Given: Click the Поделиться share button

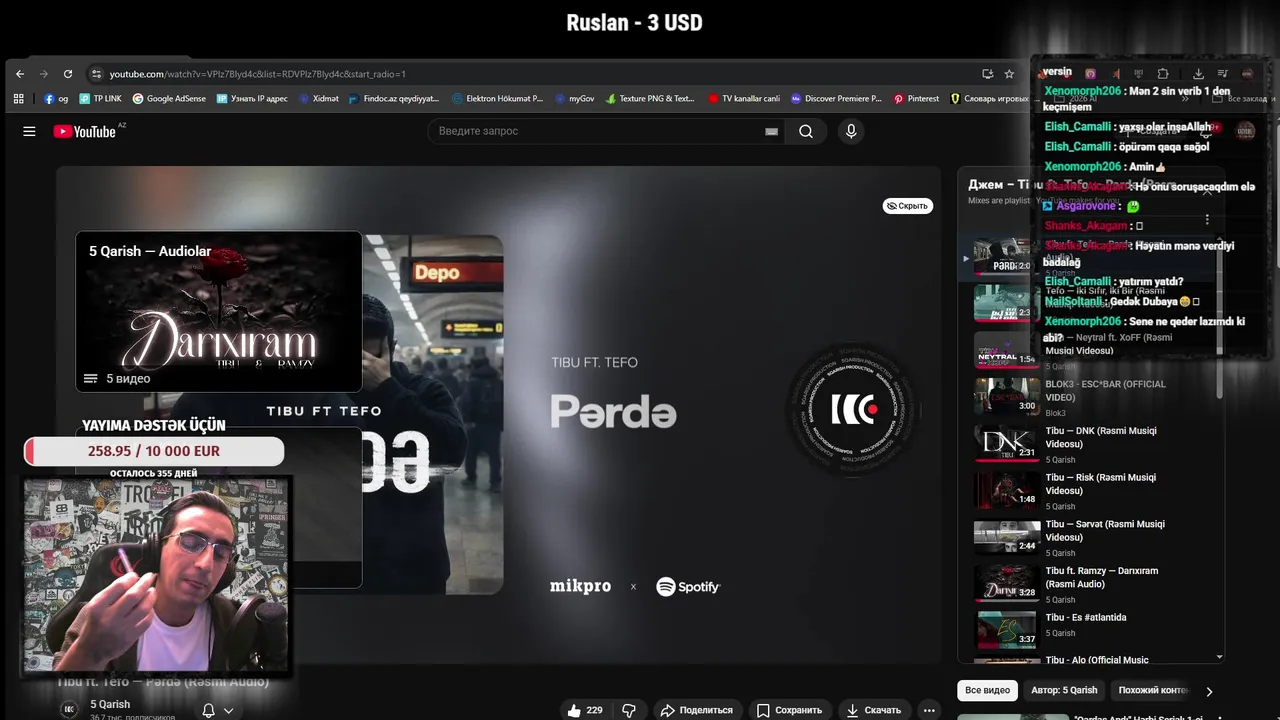Looking at the screenshot, I should click(x=697, y=710).
